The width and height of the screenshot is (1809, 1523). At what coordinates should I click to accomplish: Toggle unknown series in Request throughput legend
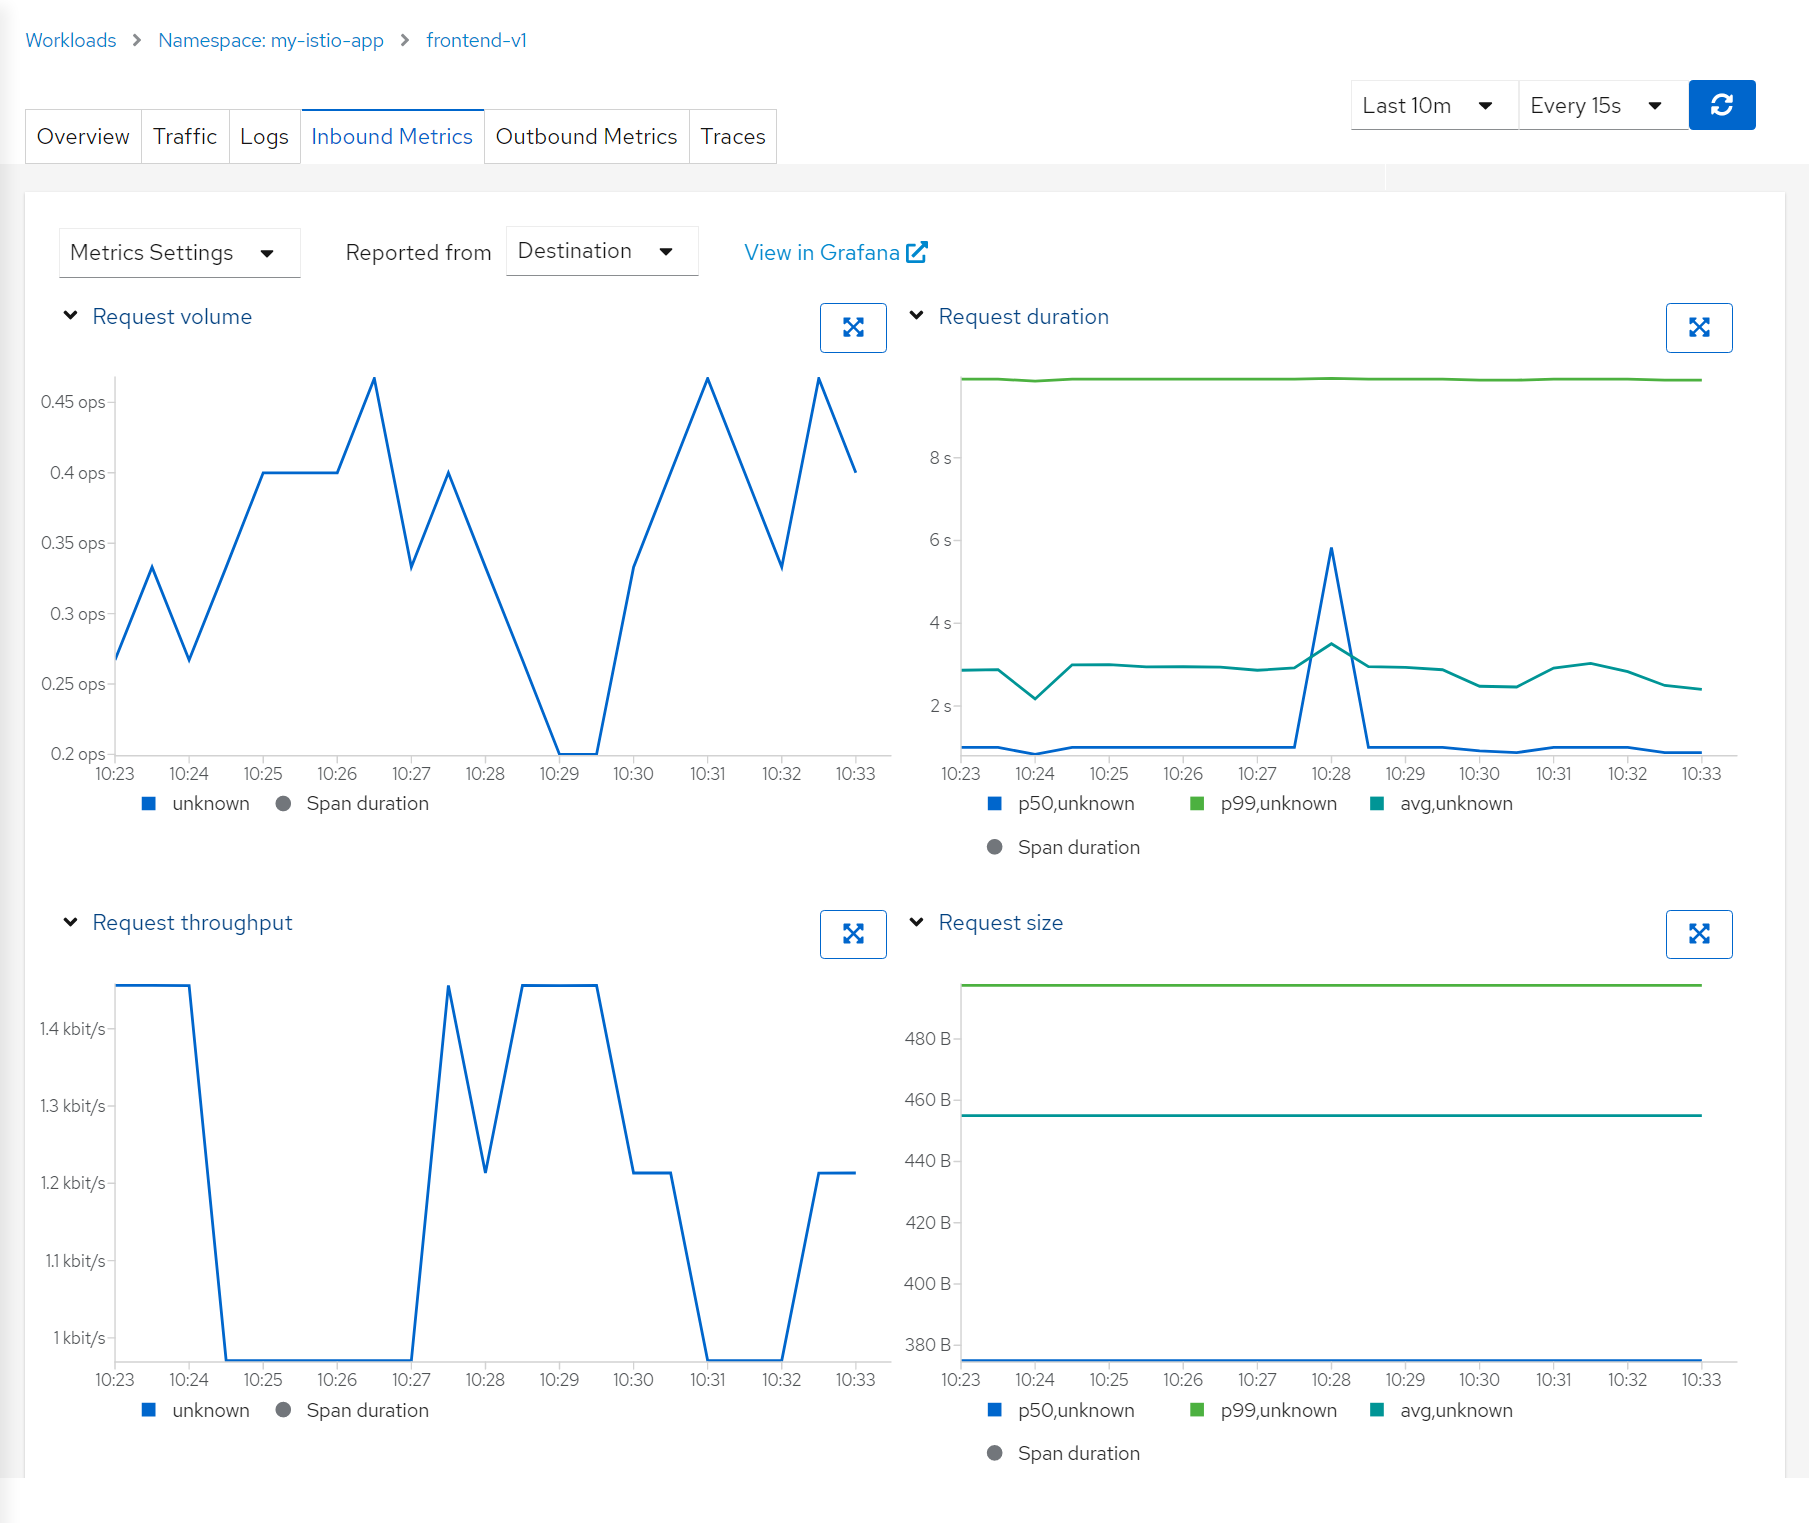pyautogui.click(x=196, y=1410)
